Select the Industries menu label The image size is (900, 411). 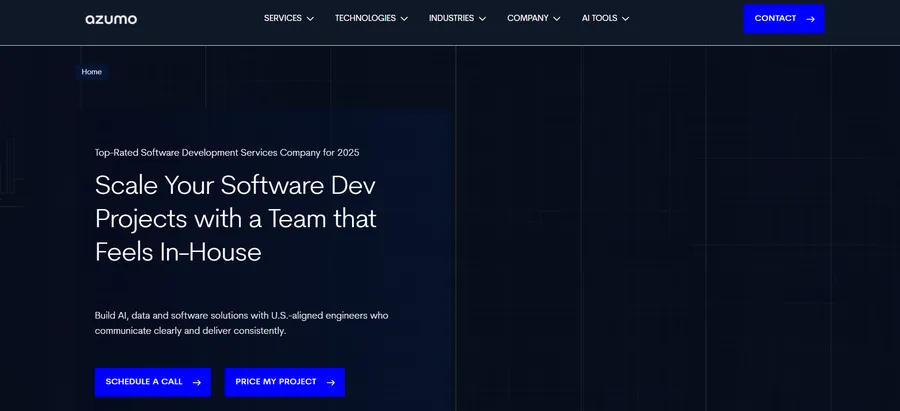click(451, 18)
